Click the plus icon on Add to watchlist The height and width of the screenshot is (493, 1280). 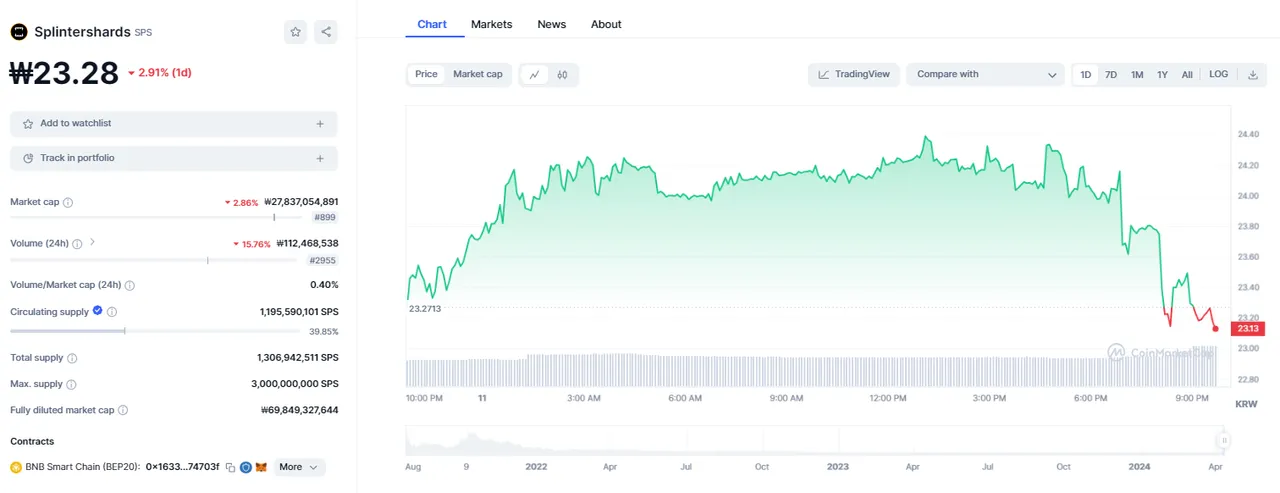(320, 124)
